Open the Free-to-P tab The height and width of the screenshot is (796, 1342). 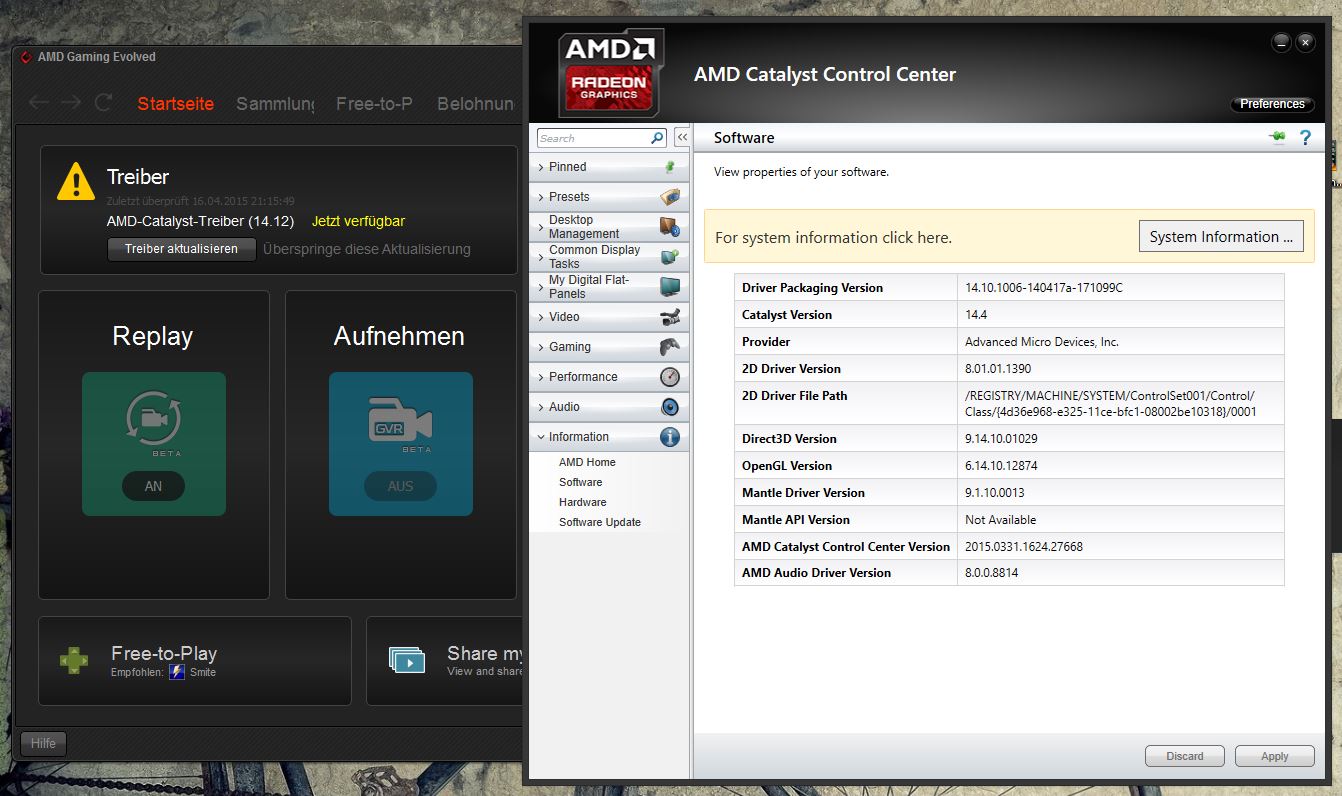375,104
